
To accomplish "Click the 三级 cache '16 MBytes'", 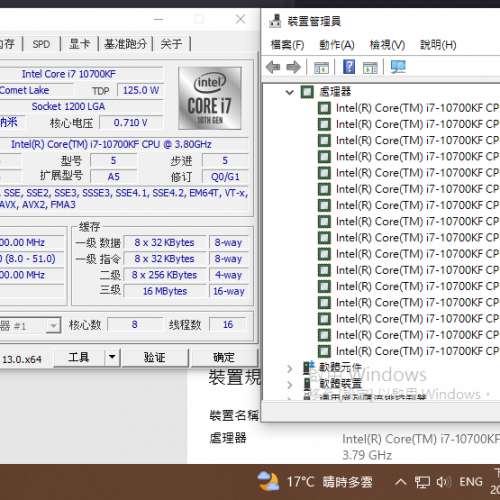I will [x=165, y=291].
